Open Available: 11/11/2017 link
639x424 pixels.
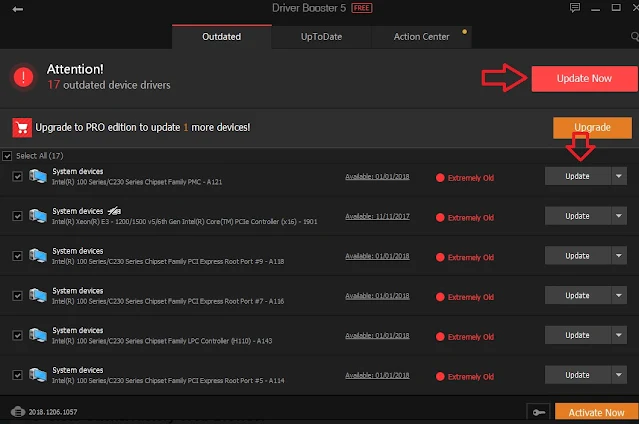377,216
